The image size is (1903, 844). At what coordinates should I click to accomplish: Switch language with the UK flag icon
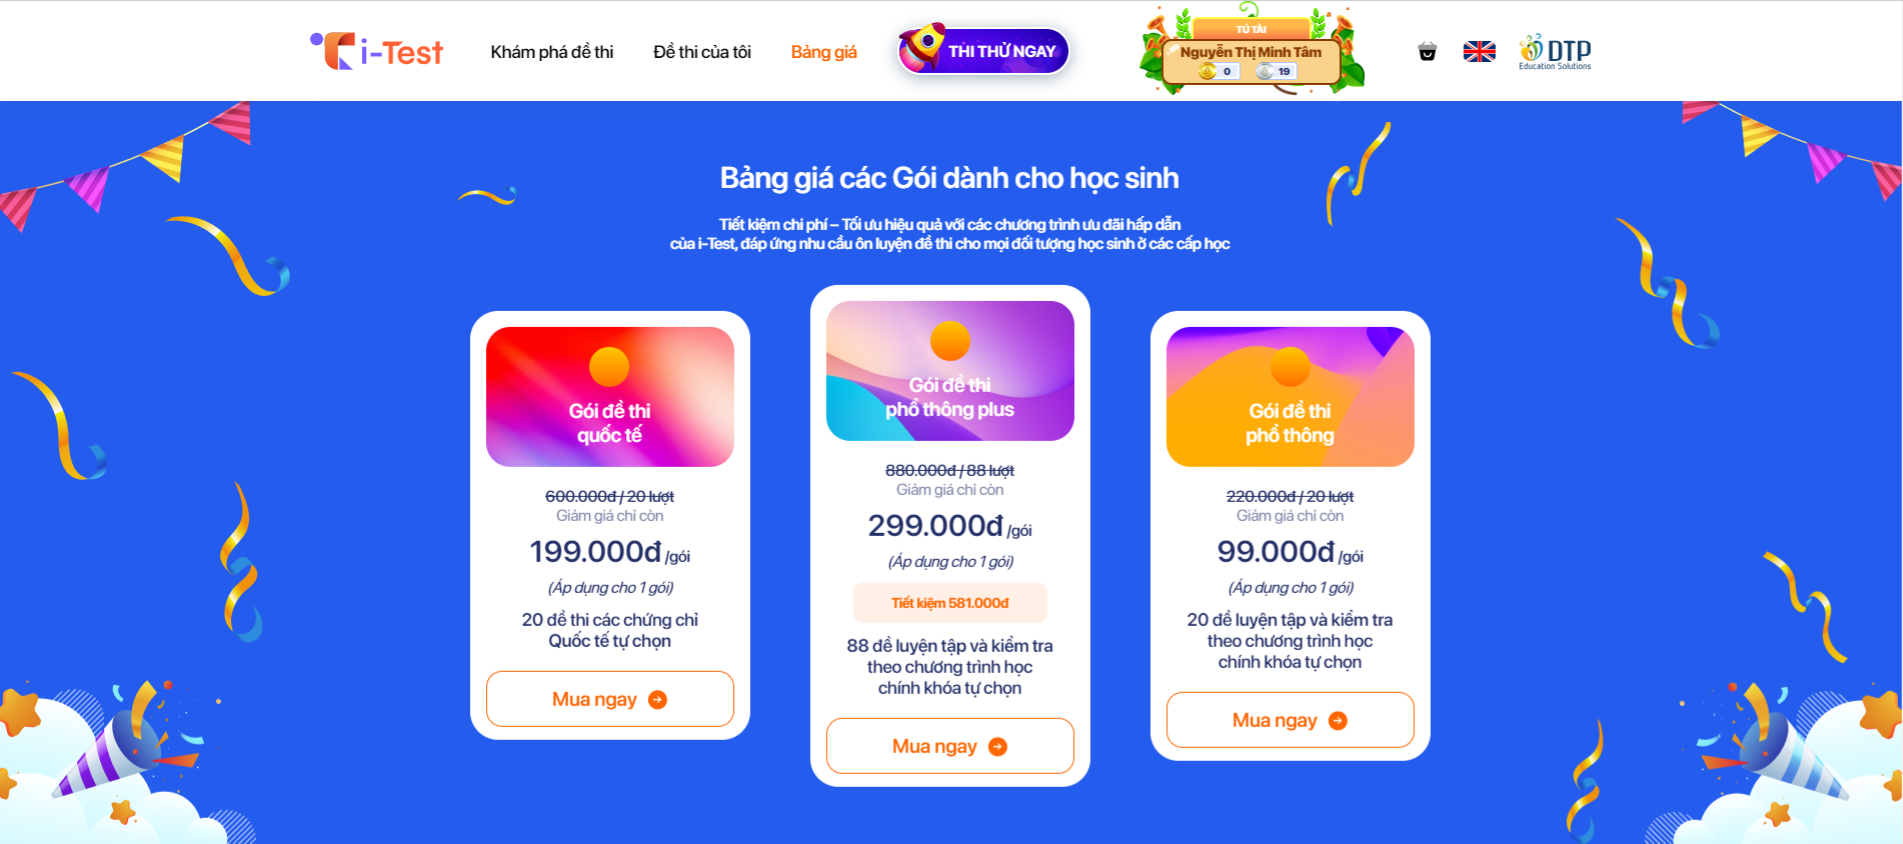tap(1479, 52)
